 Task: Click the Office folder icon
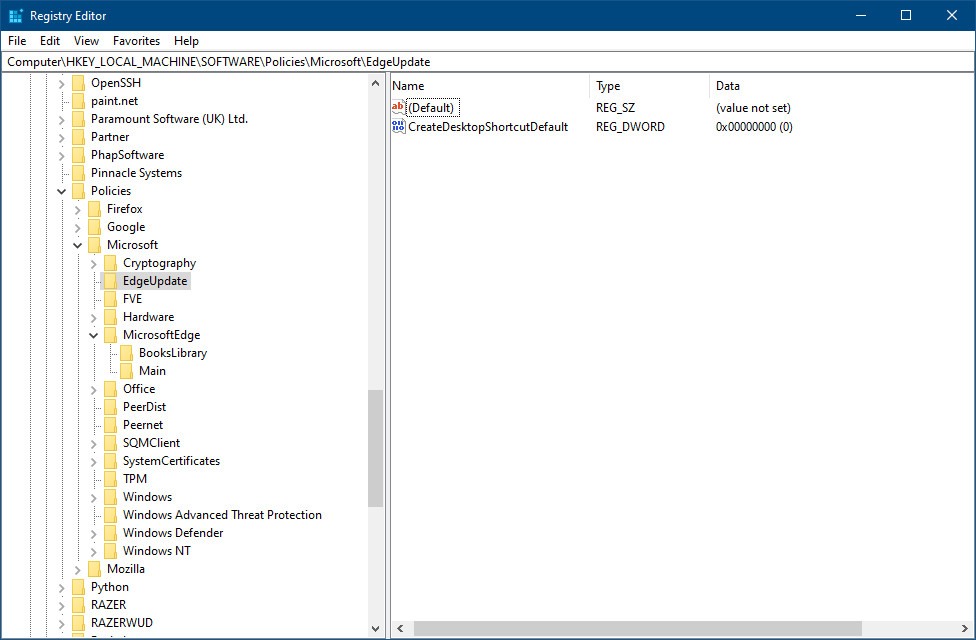[x=111, y=390]
